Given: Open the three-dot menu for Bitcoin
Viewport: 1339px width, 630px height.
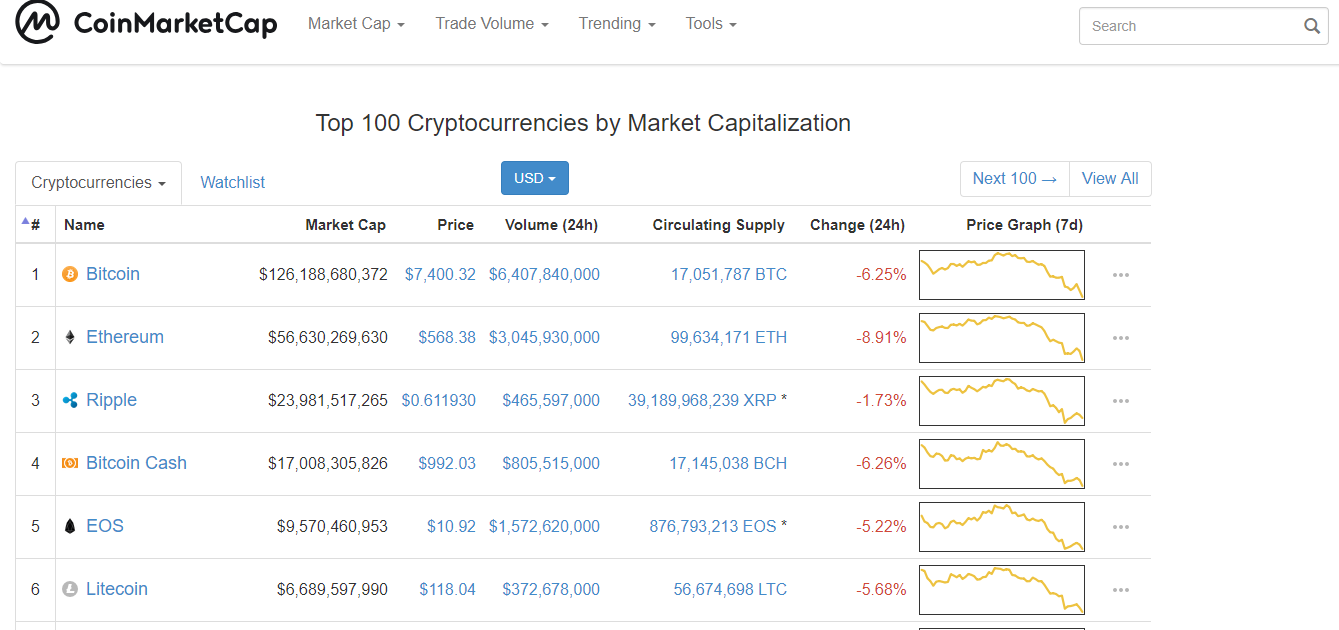Looking at the screenshot, I should (x=1121, y=275).
